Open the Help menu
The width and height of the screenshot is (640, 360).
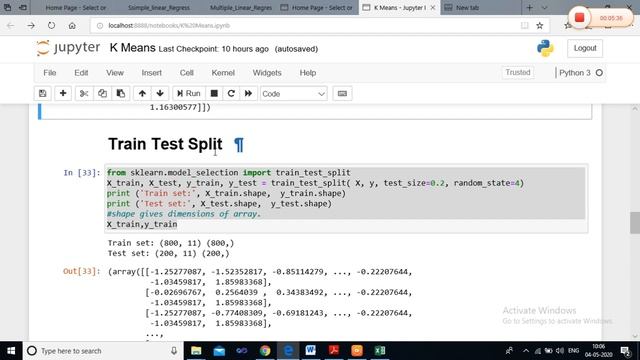click(x=308, y=73)
